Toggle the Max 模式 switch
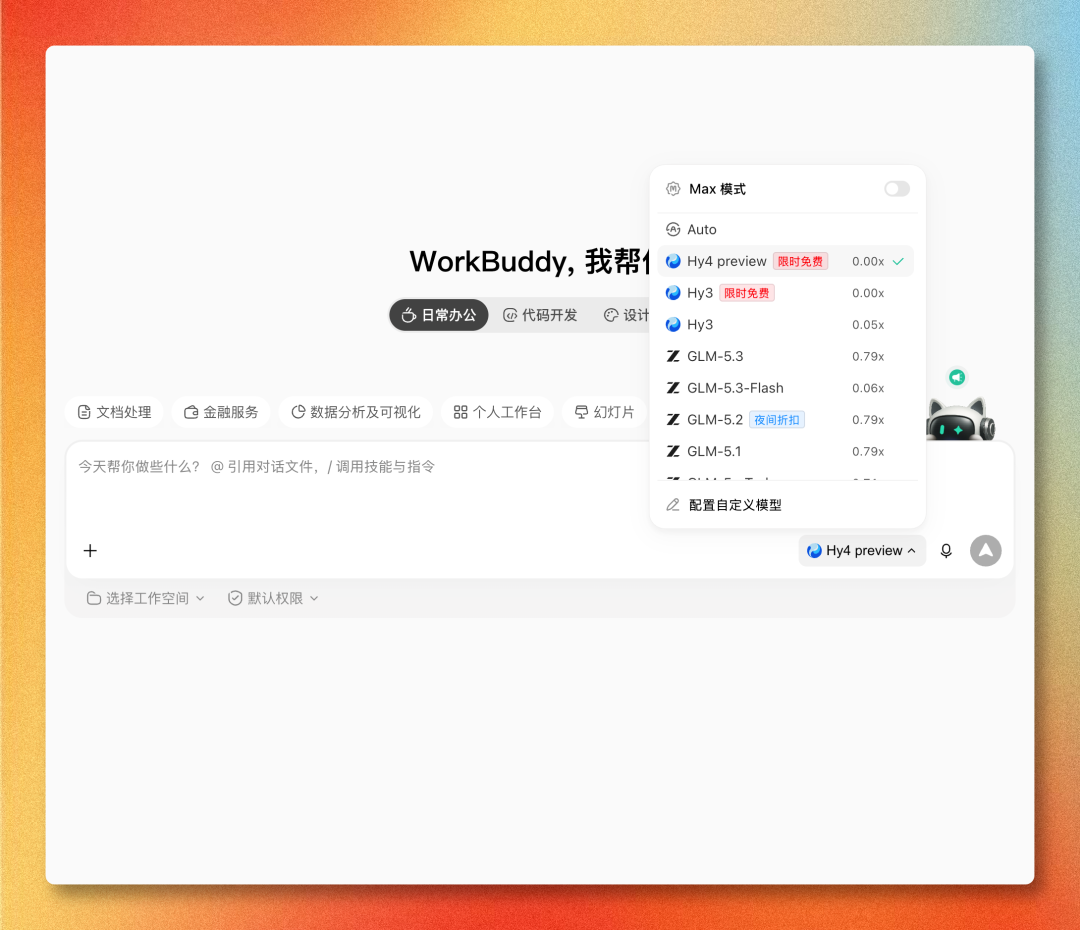 pyautogui.click(x=897, y=189)
